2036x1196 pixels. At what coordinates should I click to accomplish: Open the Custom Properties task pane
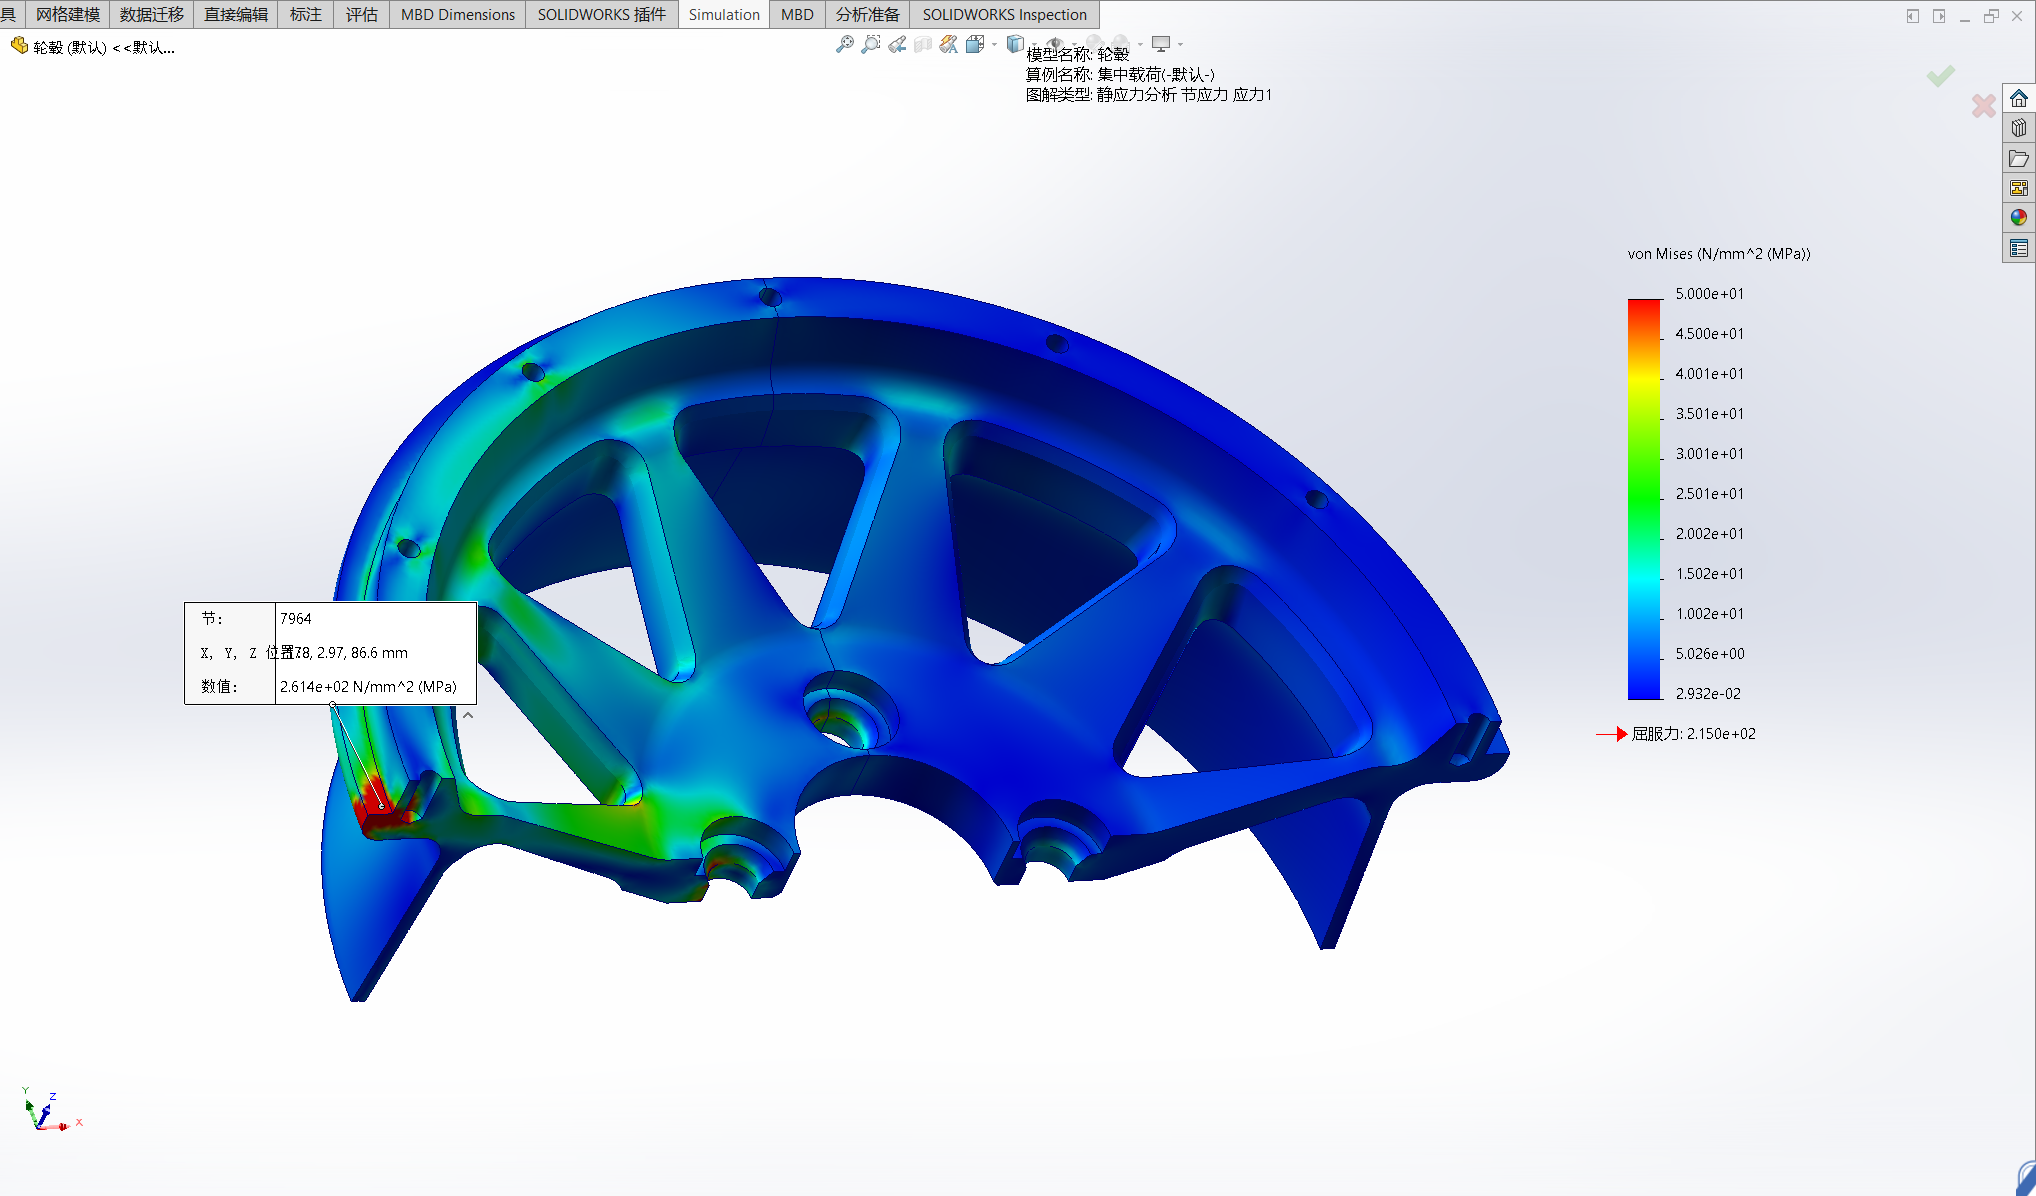[2019, 247]
